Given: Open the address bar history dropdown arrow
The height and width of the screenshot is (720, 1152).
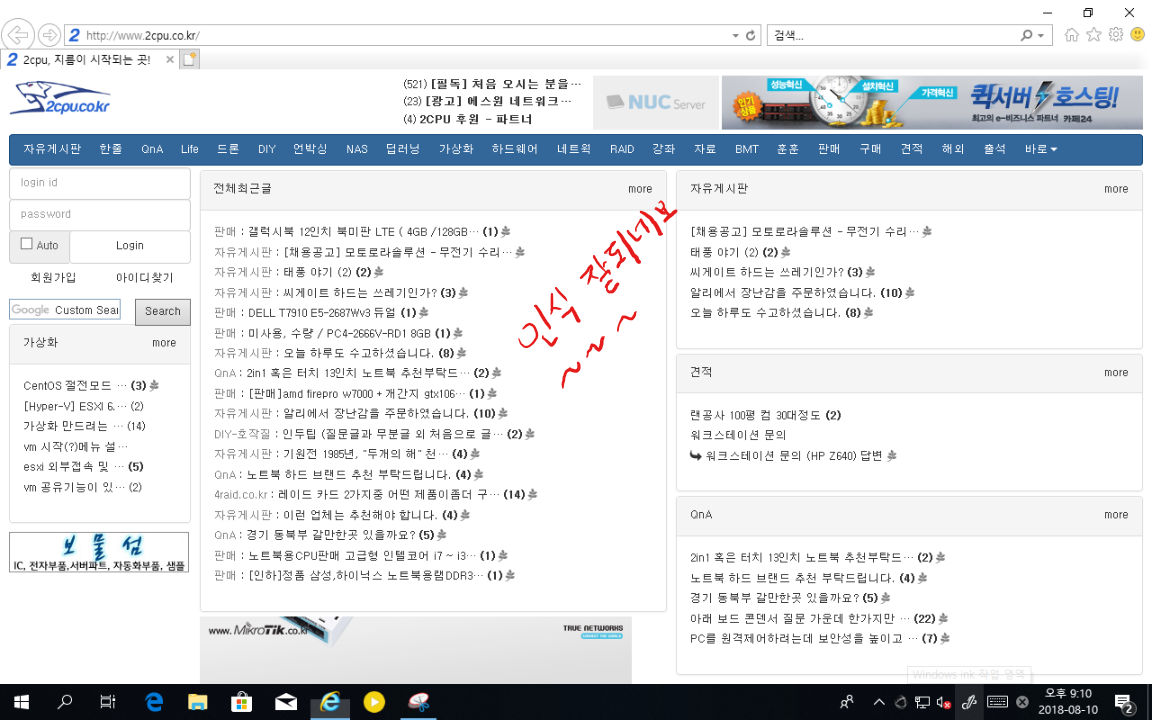Looking at the screenshot, I should click(735, 35).
